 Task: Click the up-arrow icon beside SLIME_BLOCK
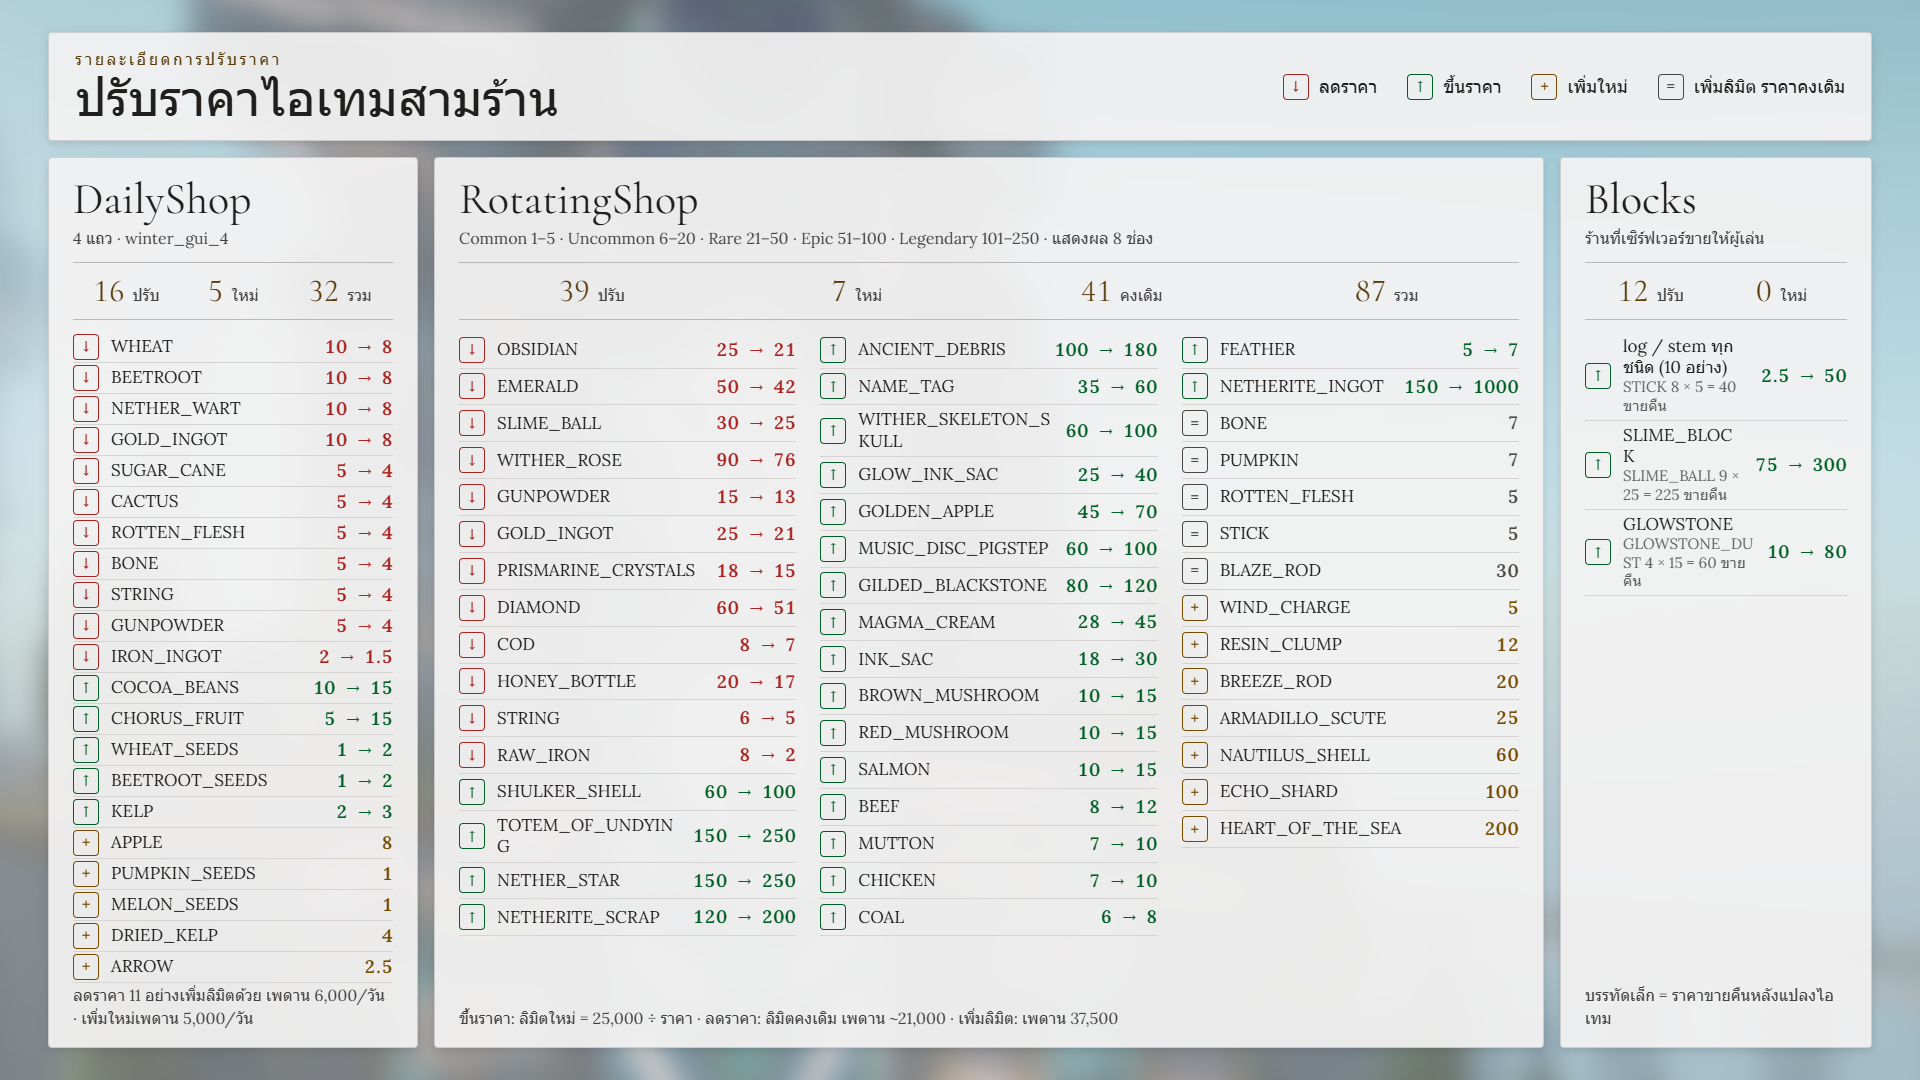1598,465
